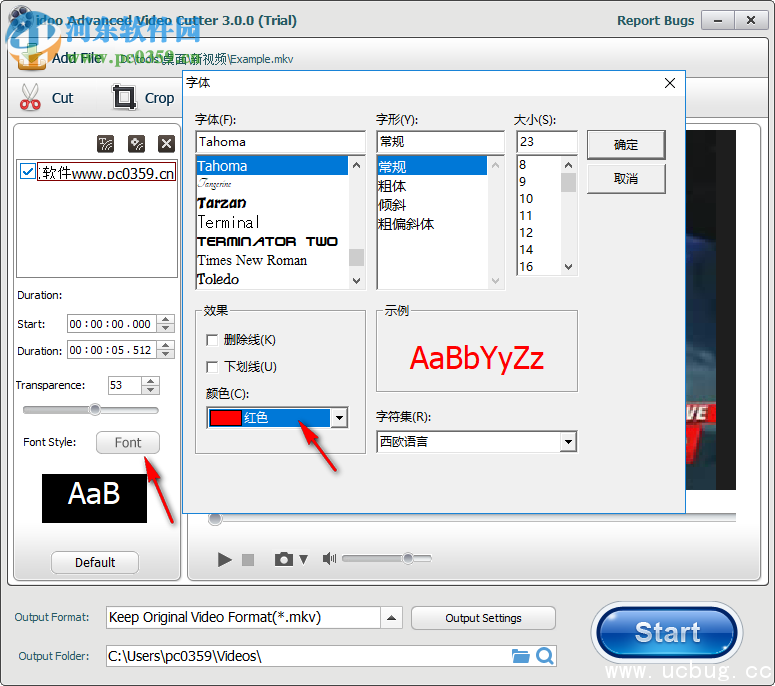Decrease the Duration time stepper
The width and height of the screenshot is (775, 686).
(166, 354)
